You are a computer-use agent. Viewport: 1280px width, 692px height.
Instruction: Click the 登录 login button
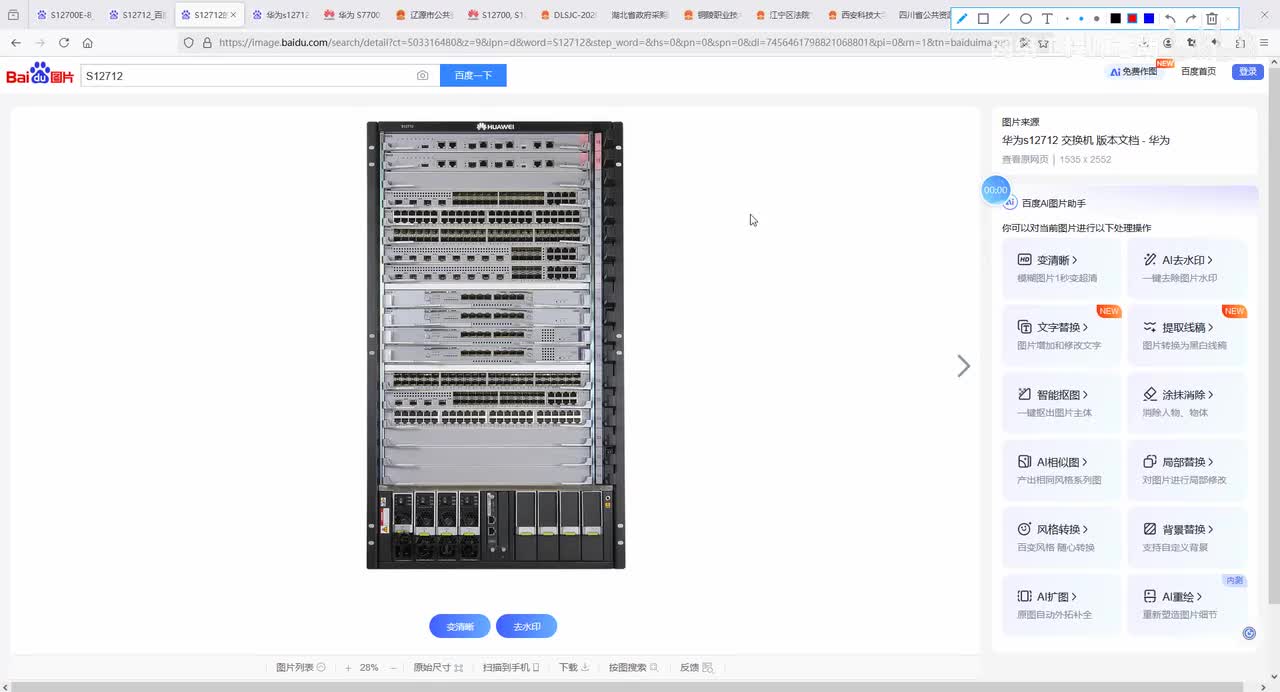point(1248,72)
